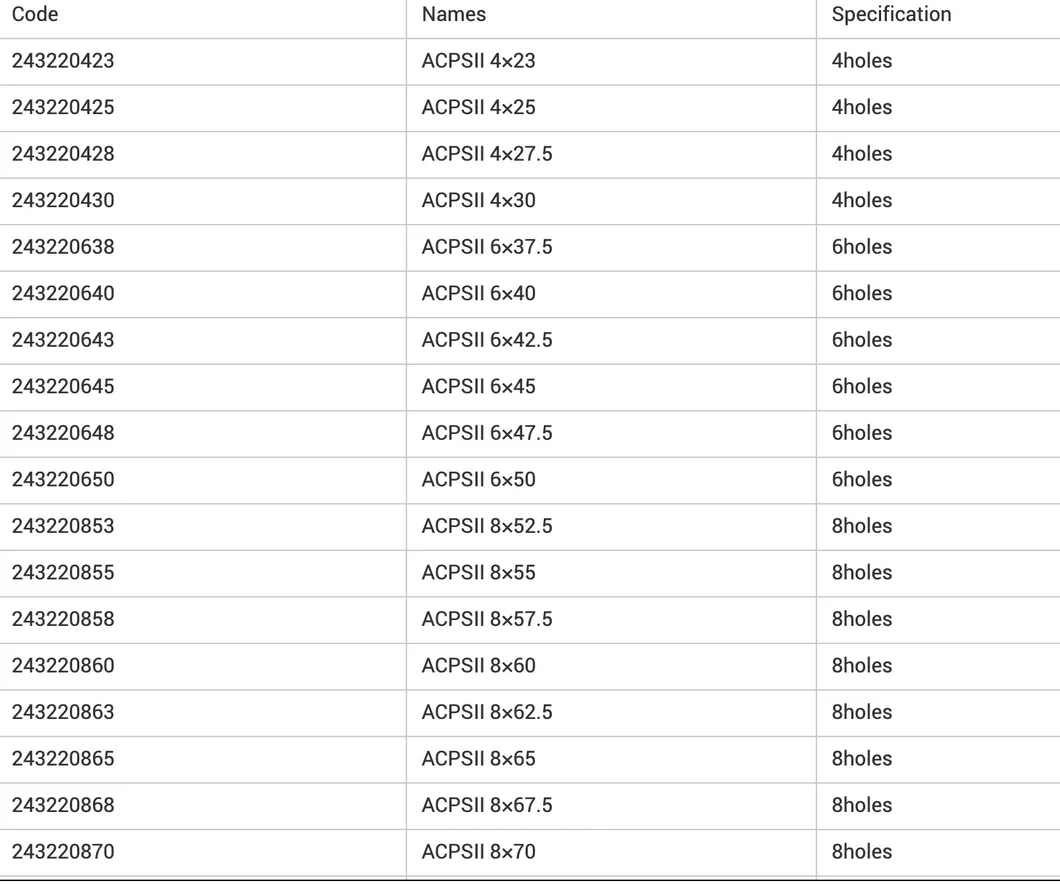This screenshot has width=1060, height=884.
Task: Select product code 243220423
Action: point(63,61)
